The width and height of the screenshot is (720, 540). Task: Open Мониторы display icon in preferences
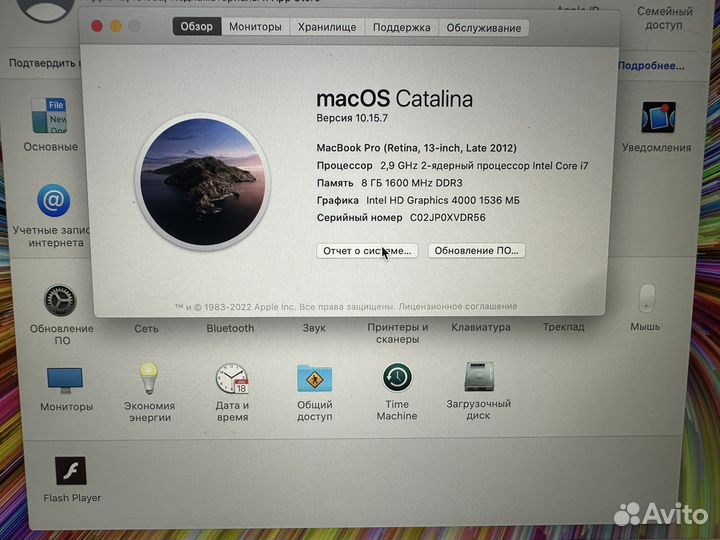65,380
